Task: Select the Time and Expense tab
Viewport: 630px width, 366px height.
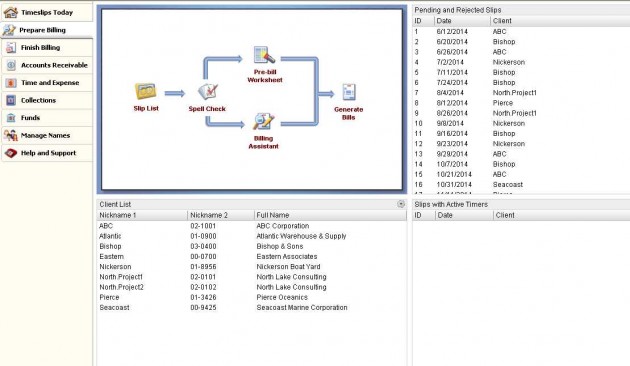Action: click(47, 83)
